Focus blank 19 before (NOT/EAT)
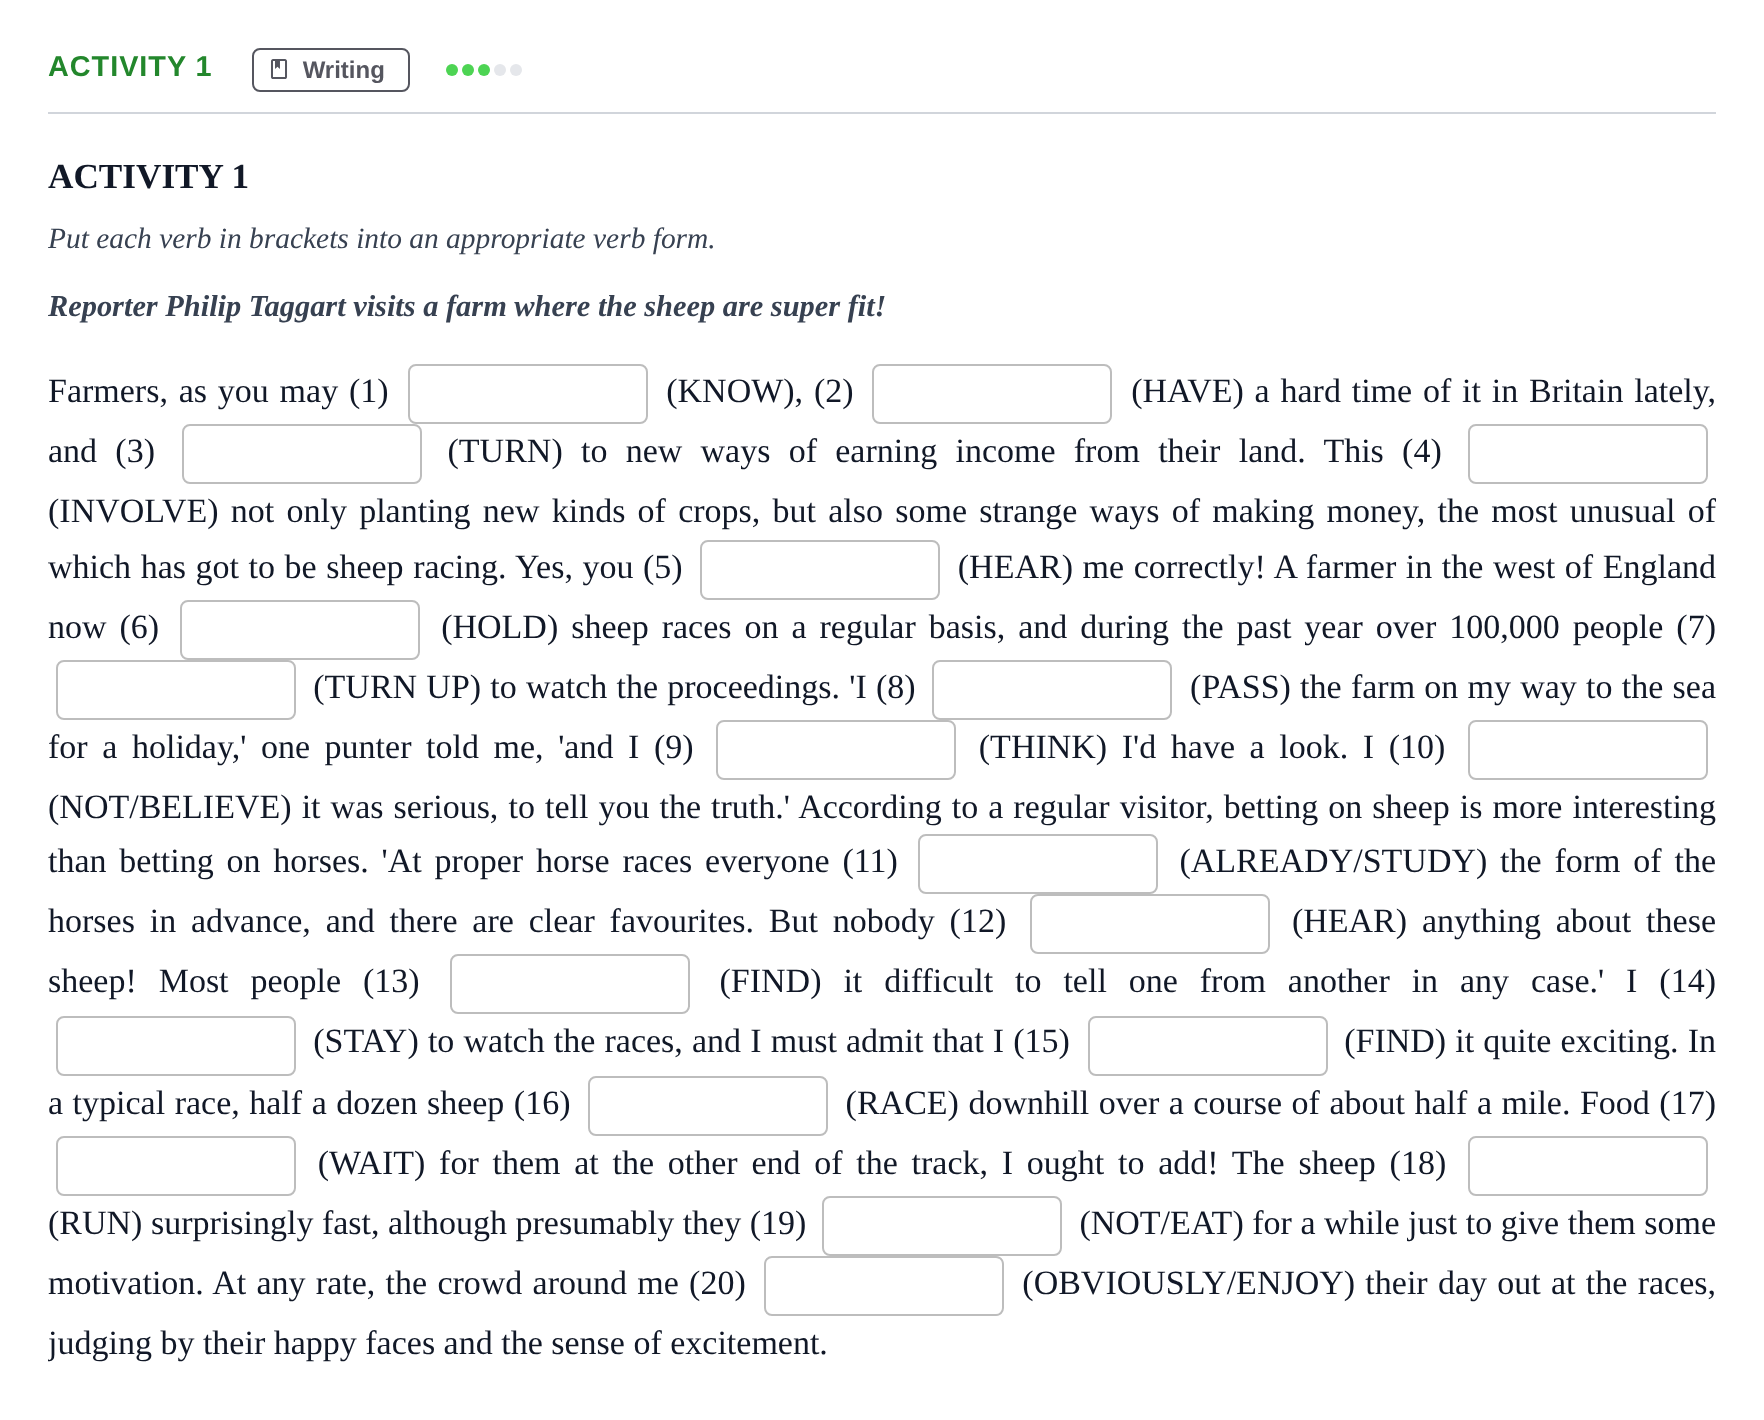This screenshot has height=1420, width=1764. (942, 1226)
